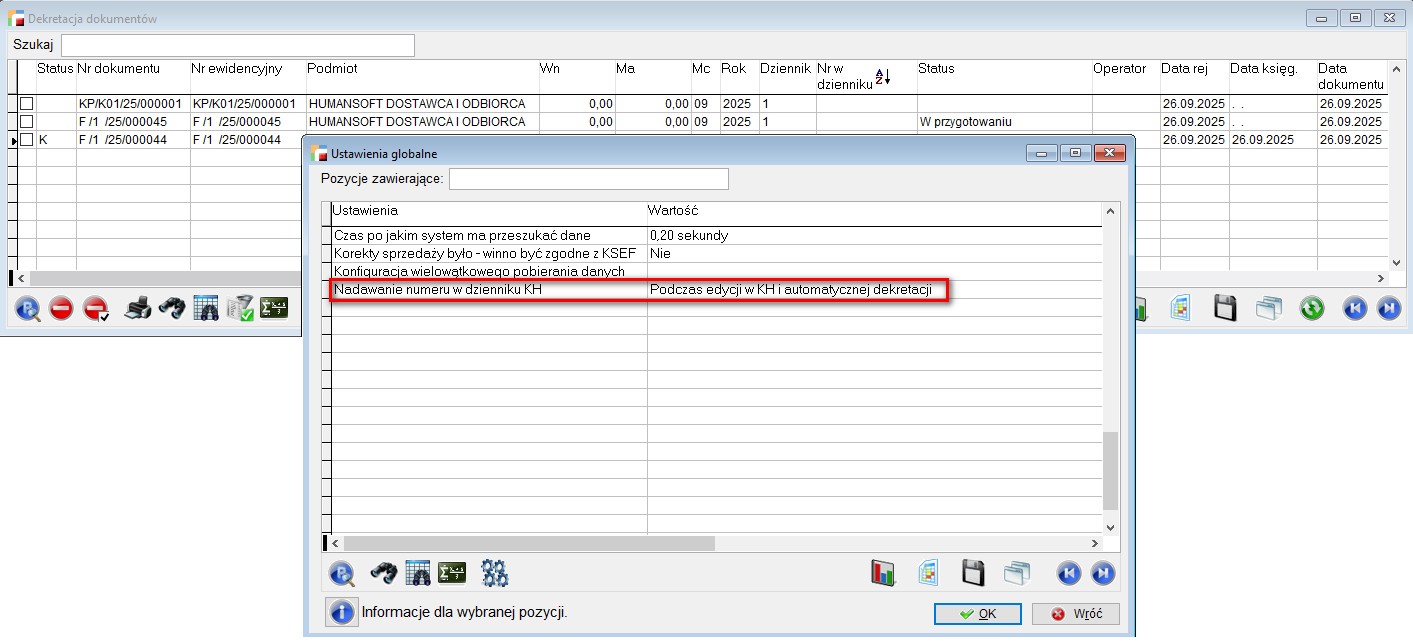The width and height of the screenshot is (1413, 642).
Task: Tick the checkbox for document F /1 /25/000044
Action: 27,140
